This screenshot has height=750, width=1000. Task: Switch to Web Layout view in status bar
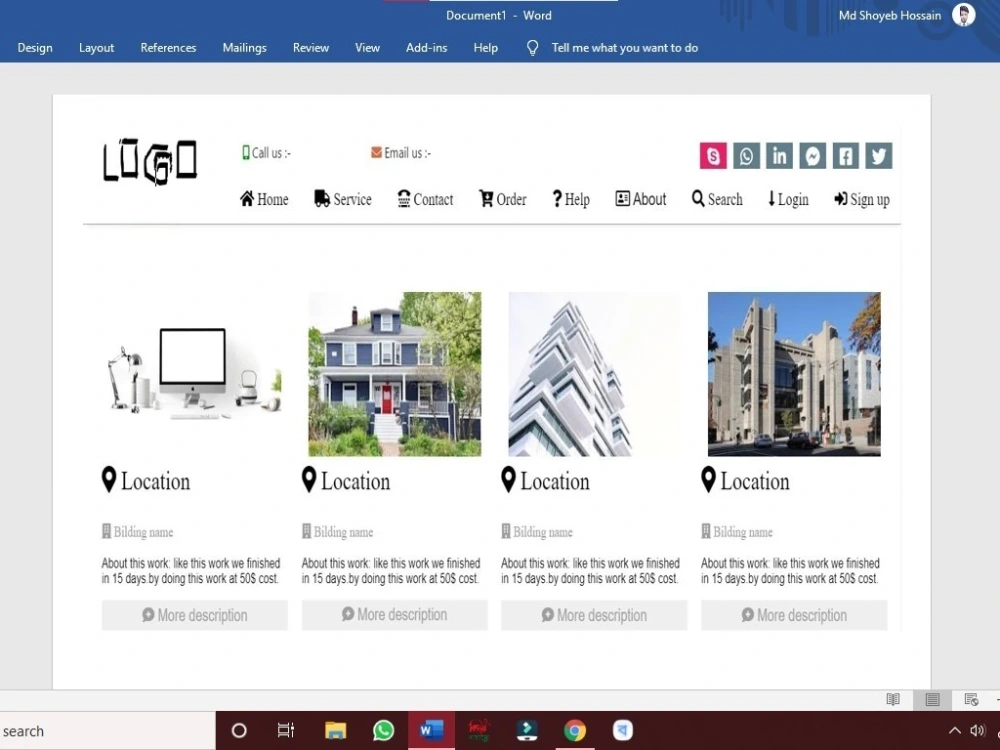(971, 700)
